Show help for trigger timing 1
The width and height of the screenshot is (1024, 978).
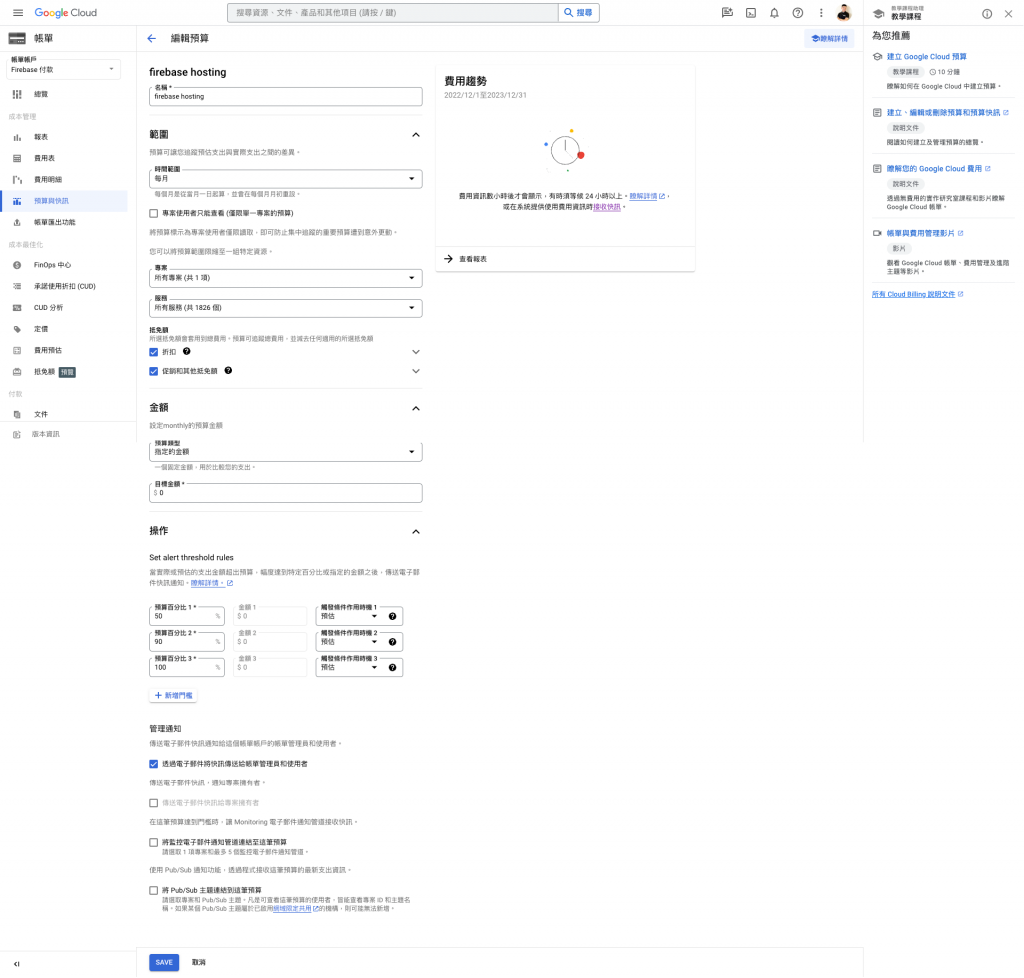pyautogui.click(x=392, y=616)
